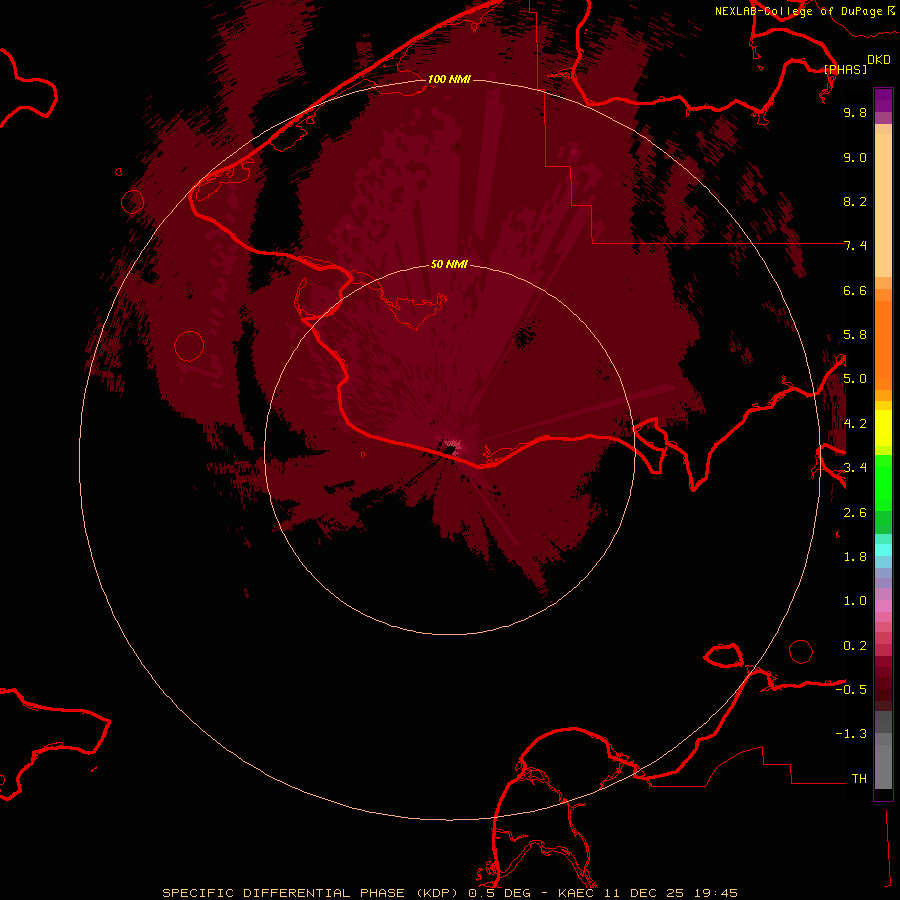This screenshot has height=900, width=900.
Task: Click the DKD product code label
Action: pos(879,60)
